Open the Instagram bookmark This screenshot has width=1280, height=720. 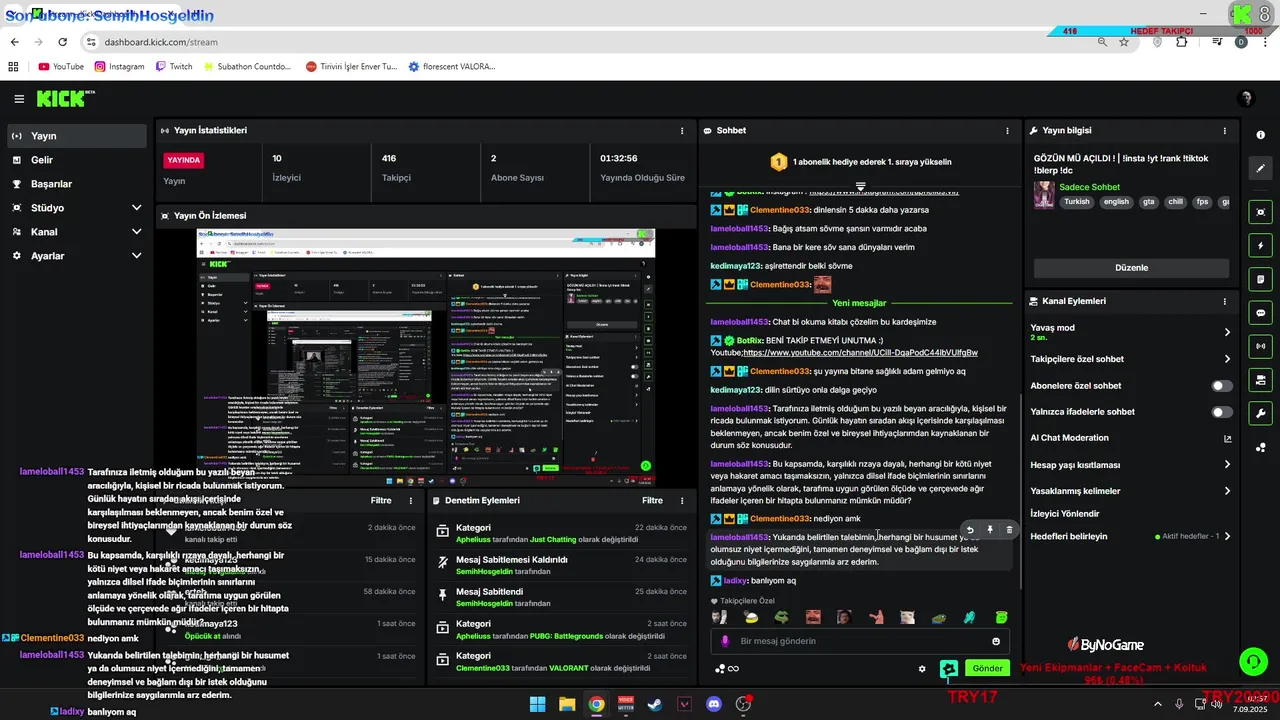coord(120,67)
